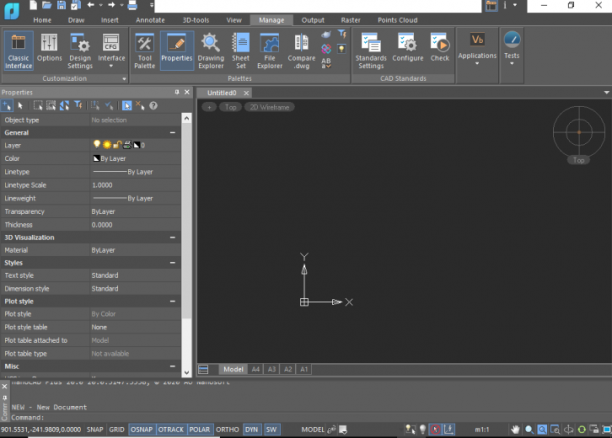Toggle SW in status bar

(271, 429)
